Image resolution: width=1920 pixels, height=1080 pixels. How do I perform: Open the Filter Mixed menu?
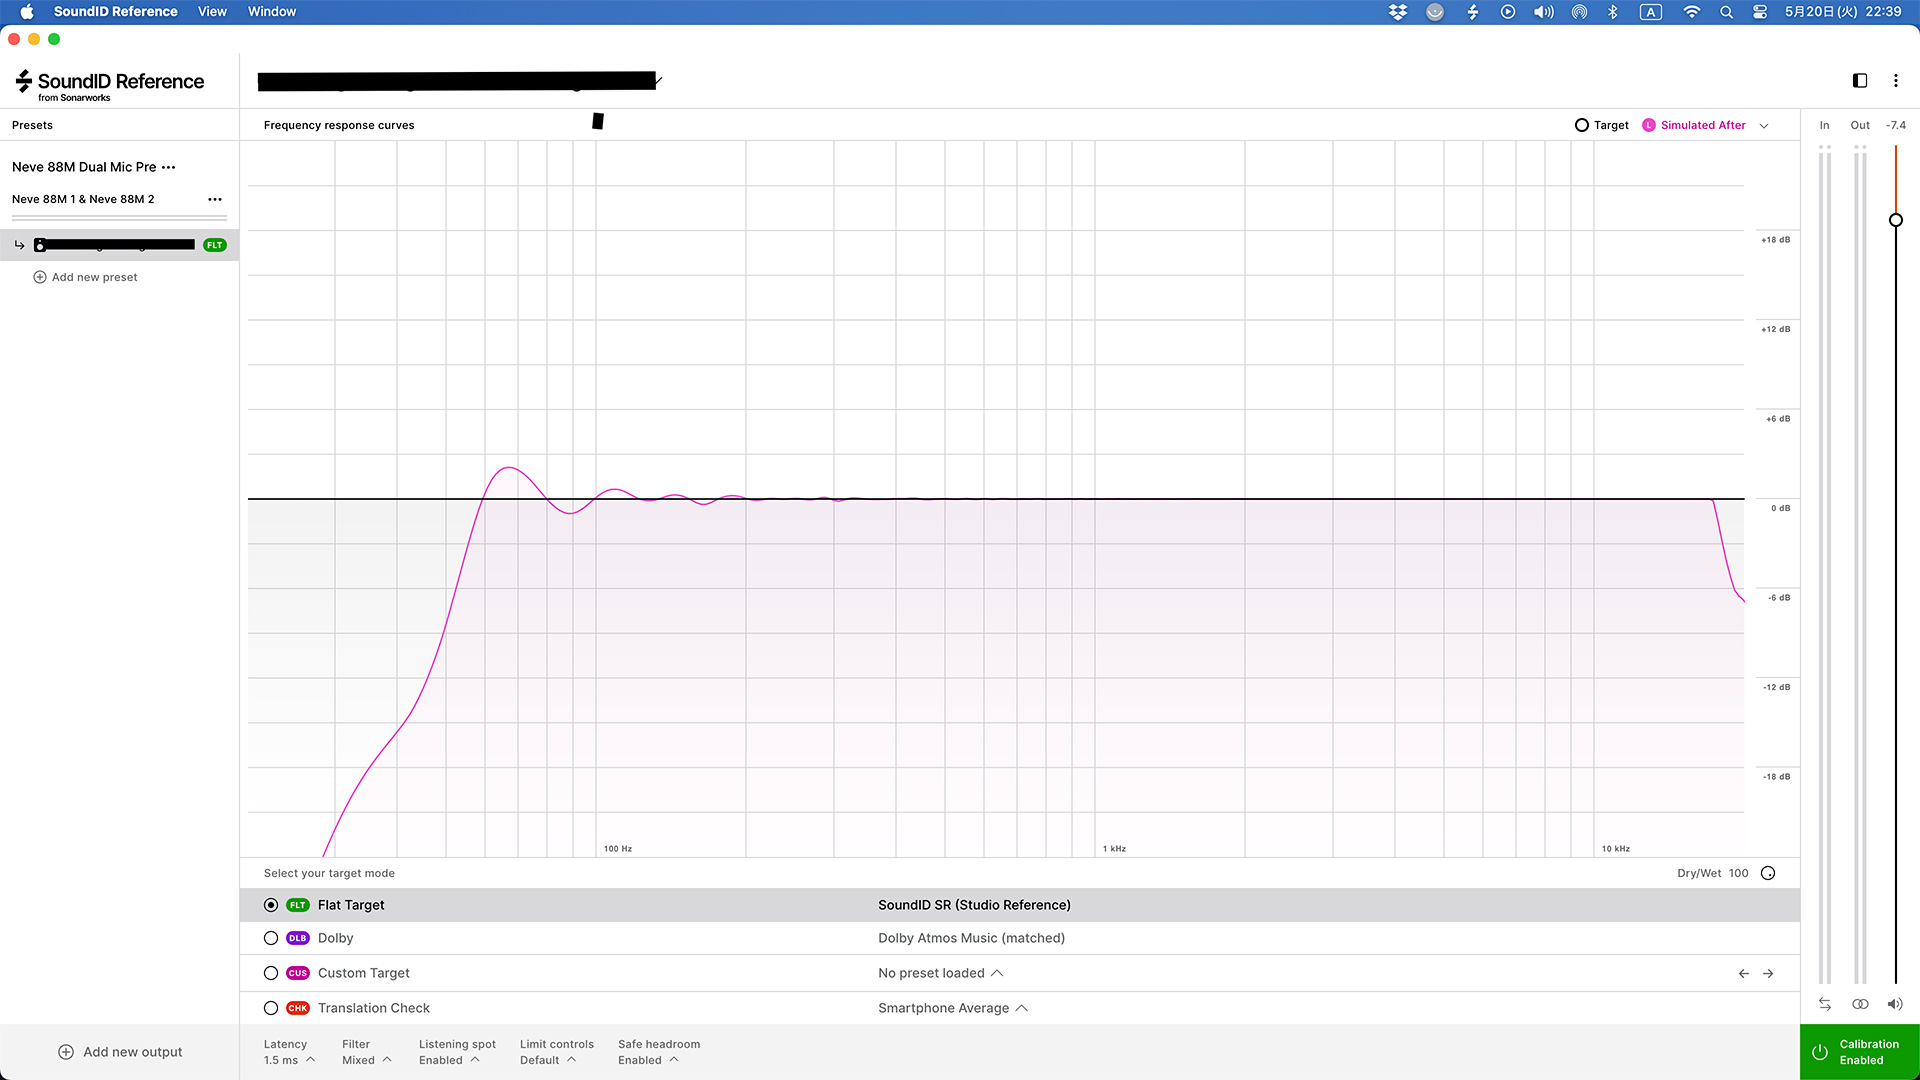[366, 1052]
